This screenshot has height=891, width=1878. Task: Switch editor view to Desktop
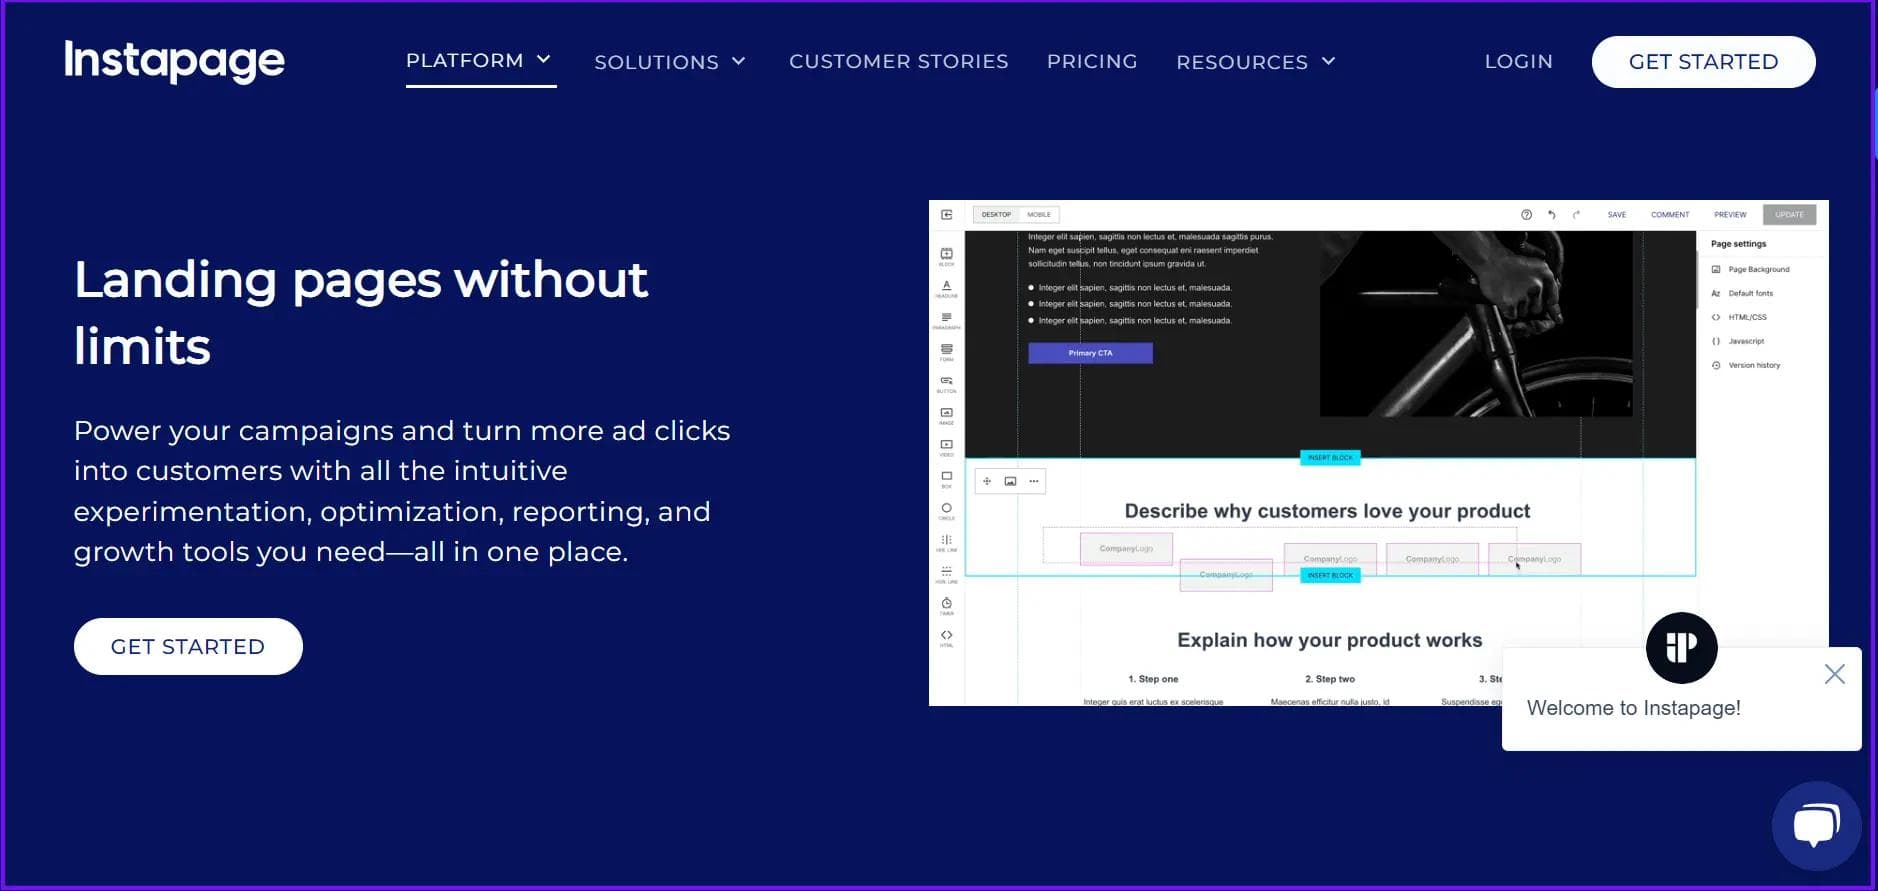tap(996, 215)
